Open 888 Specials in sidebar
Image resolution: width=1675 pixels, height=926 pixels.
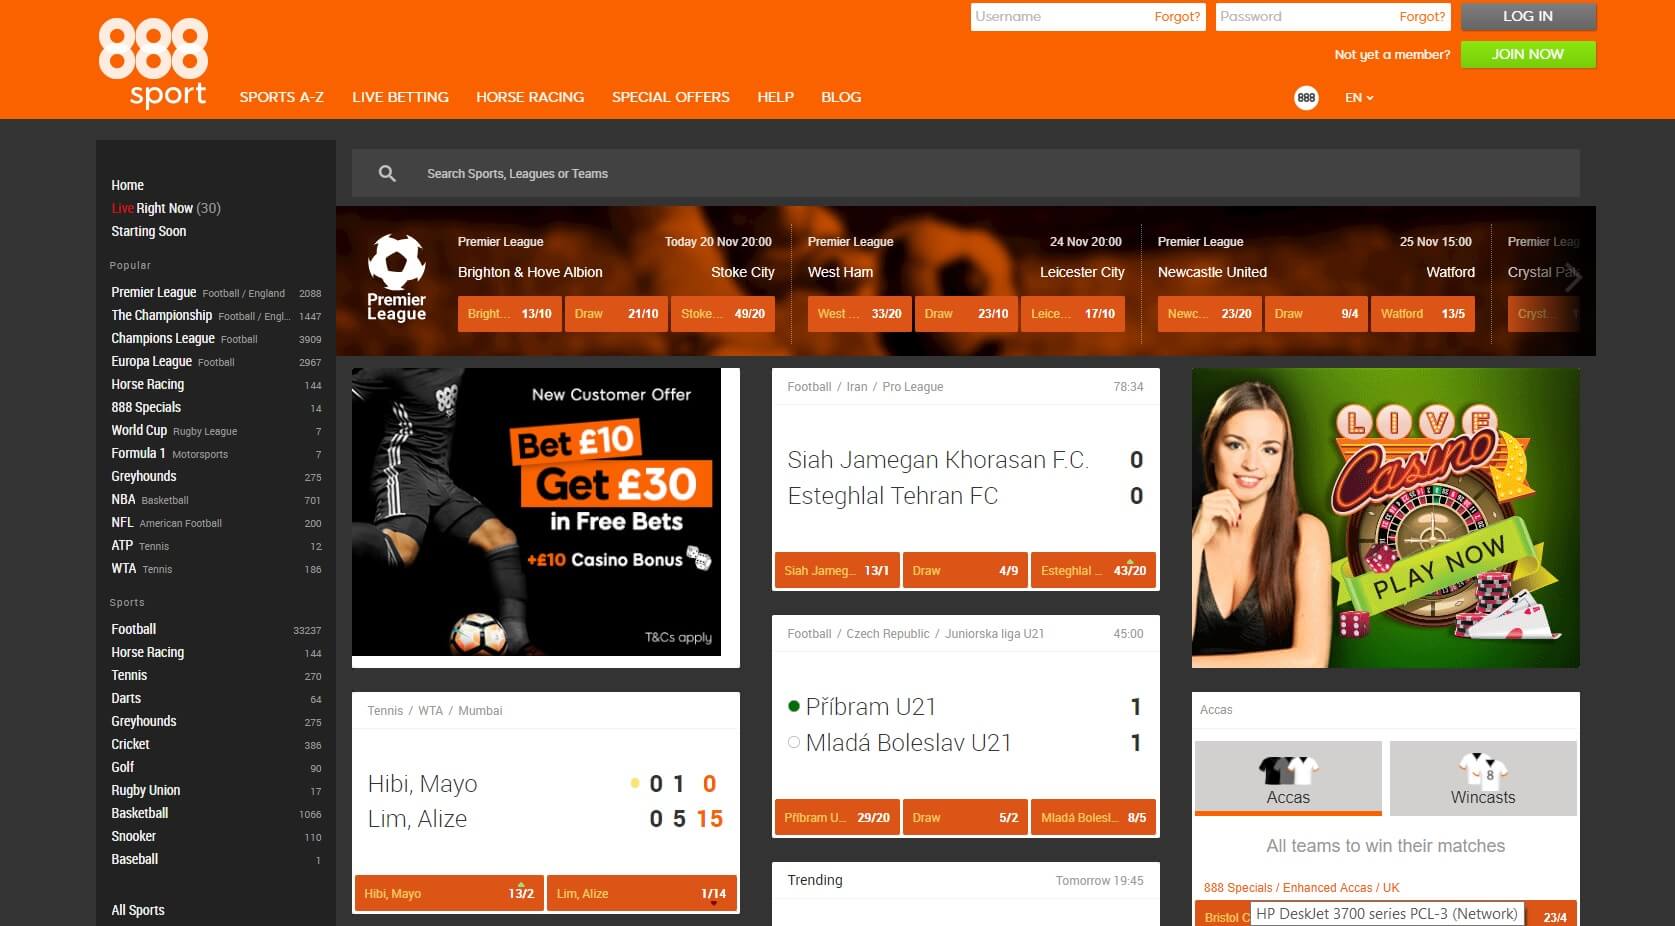click(x=216, y=408)
